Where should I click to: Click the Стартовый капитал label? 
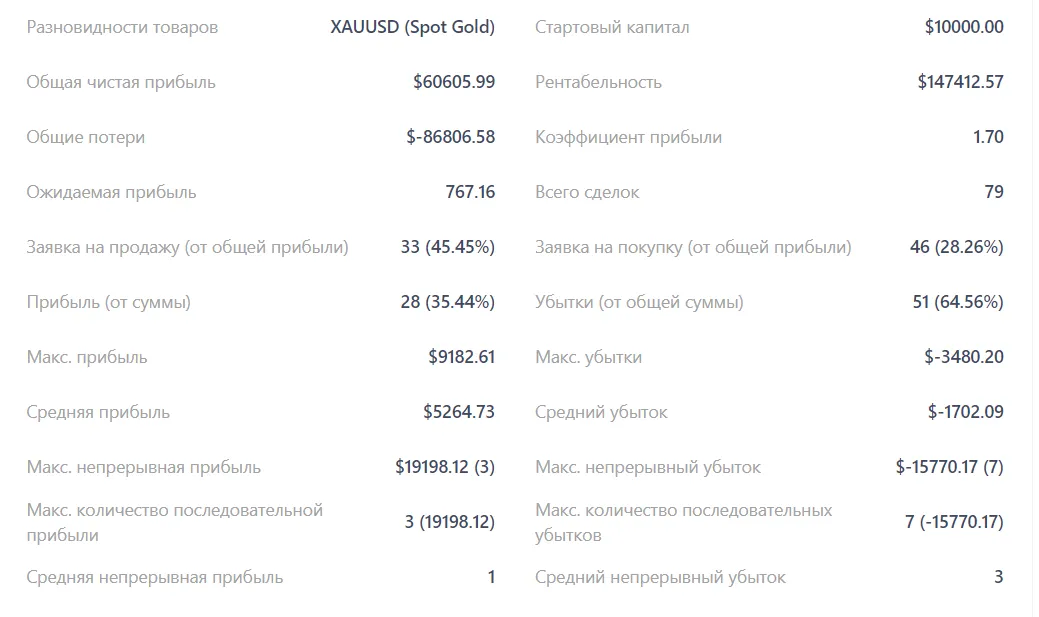coord(612,27)
